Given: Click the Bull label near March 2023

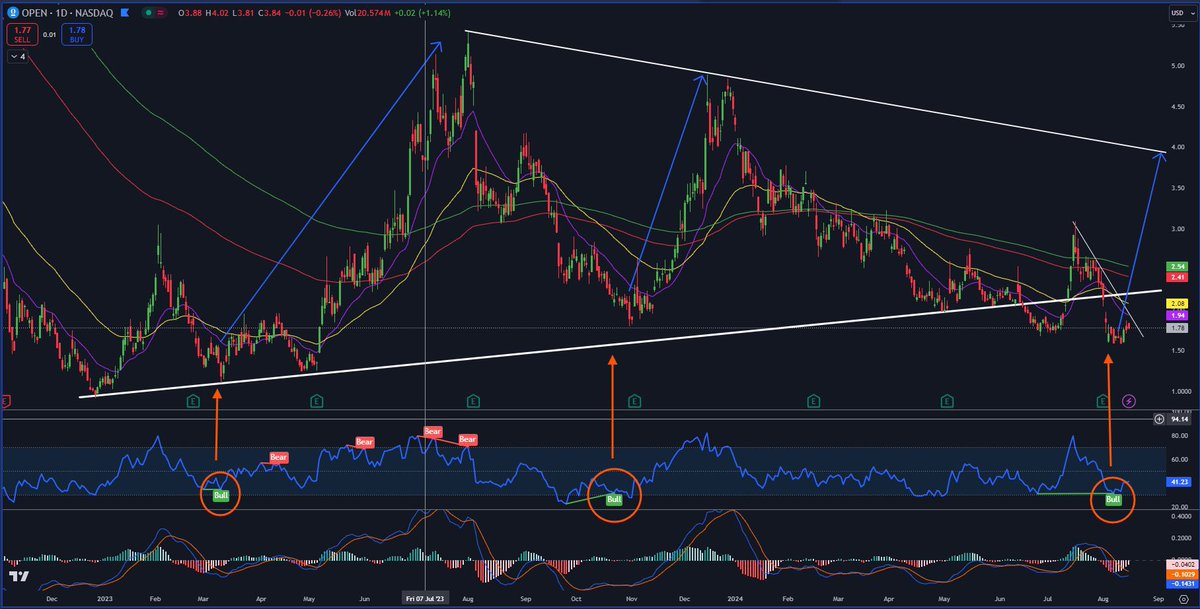Looking at the screenshot, I should click(221, 495).
